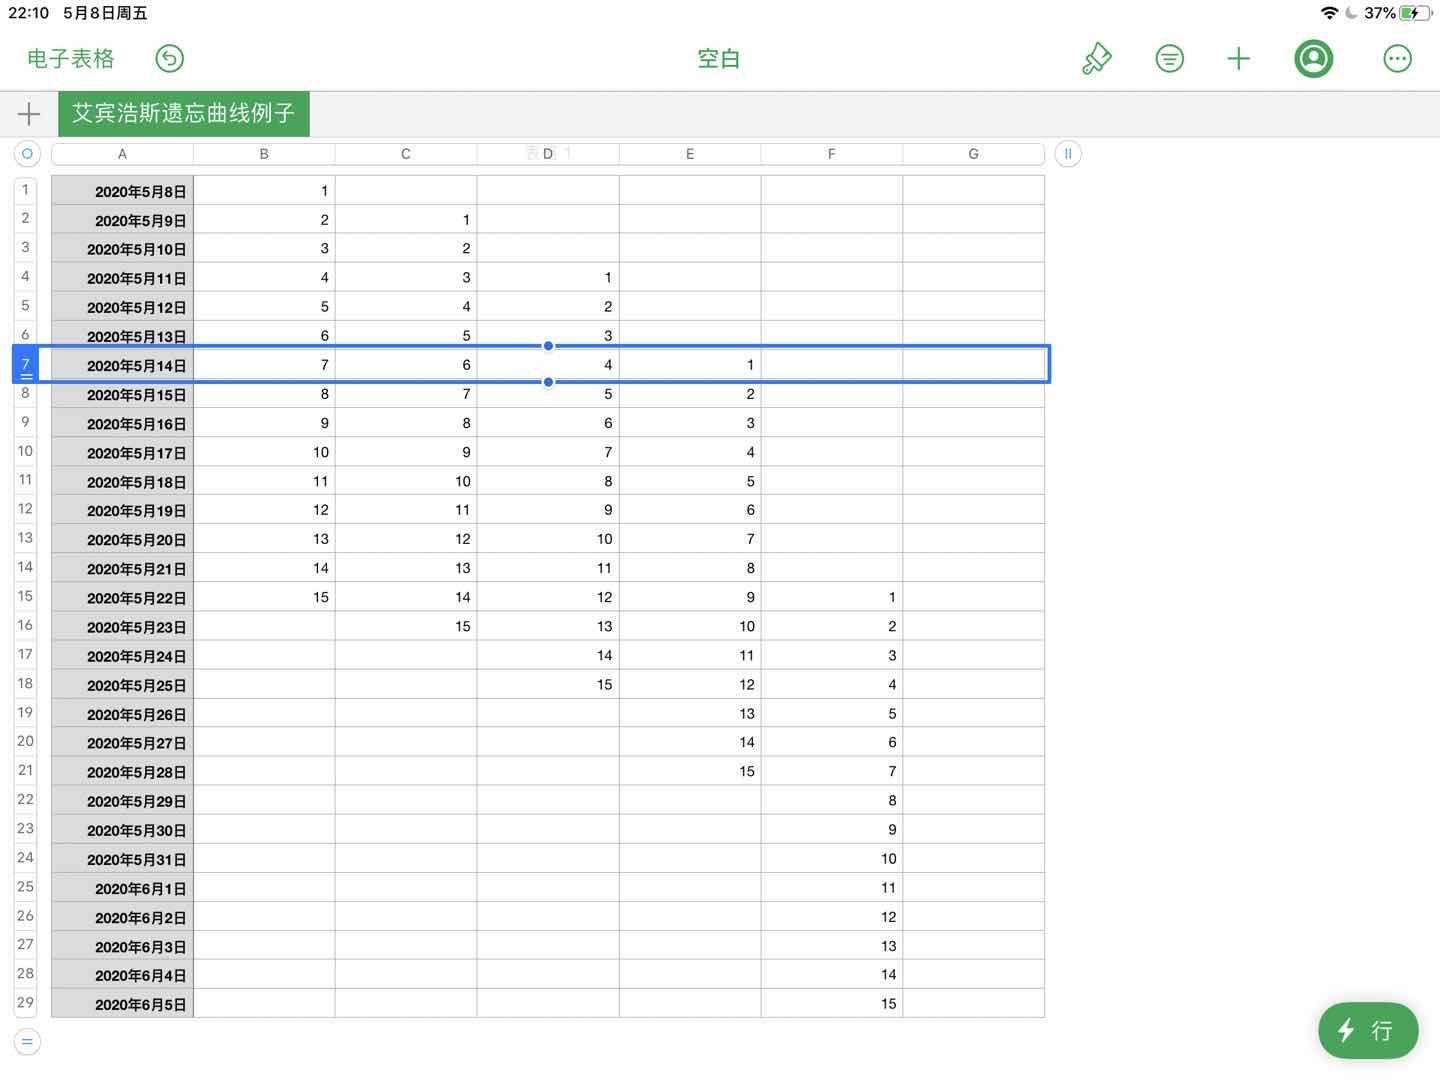
Task: Tap column G cell in 2020年5月14日 row
Action: tap(973, 365)
